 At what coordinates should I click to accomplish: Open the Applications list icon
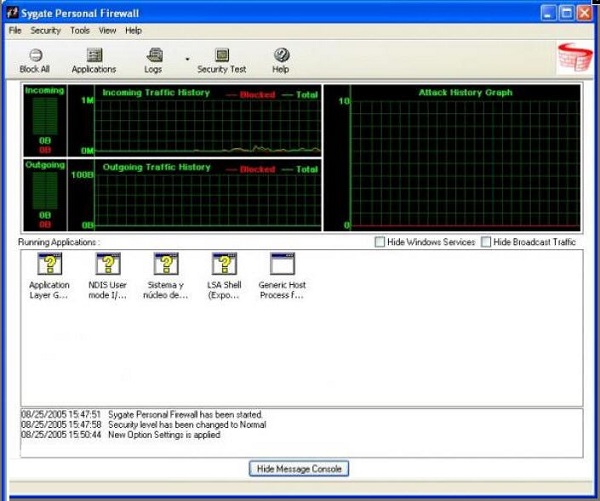[x=94, y=55]
